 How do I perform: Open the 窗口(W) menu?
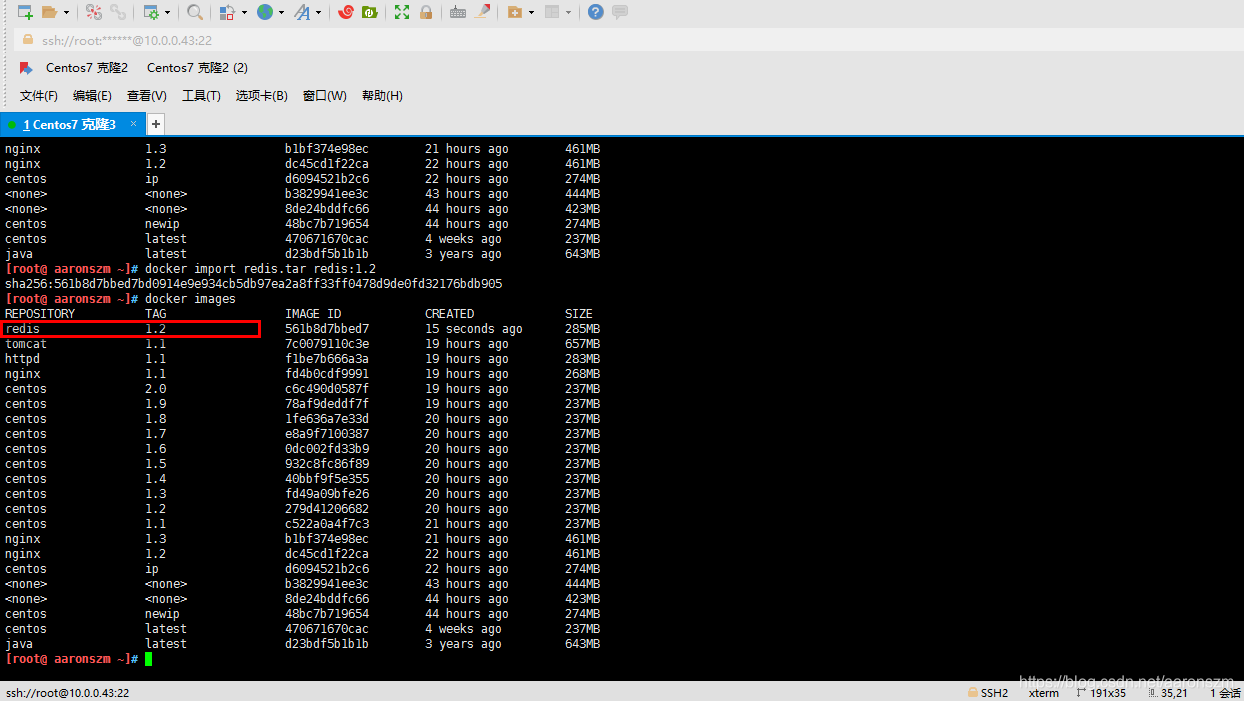(x=325, y=96)
